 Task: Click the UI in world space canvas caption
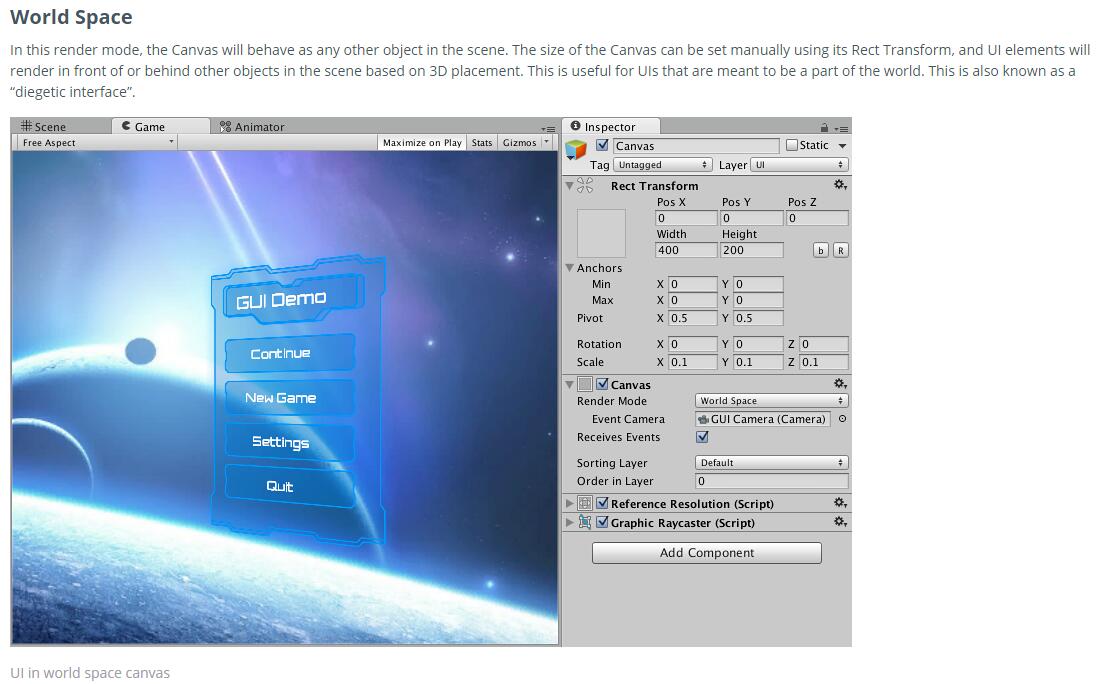[x=90, y=673]
